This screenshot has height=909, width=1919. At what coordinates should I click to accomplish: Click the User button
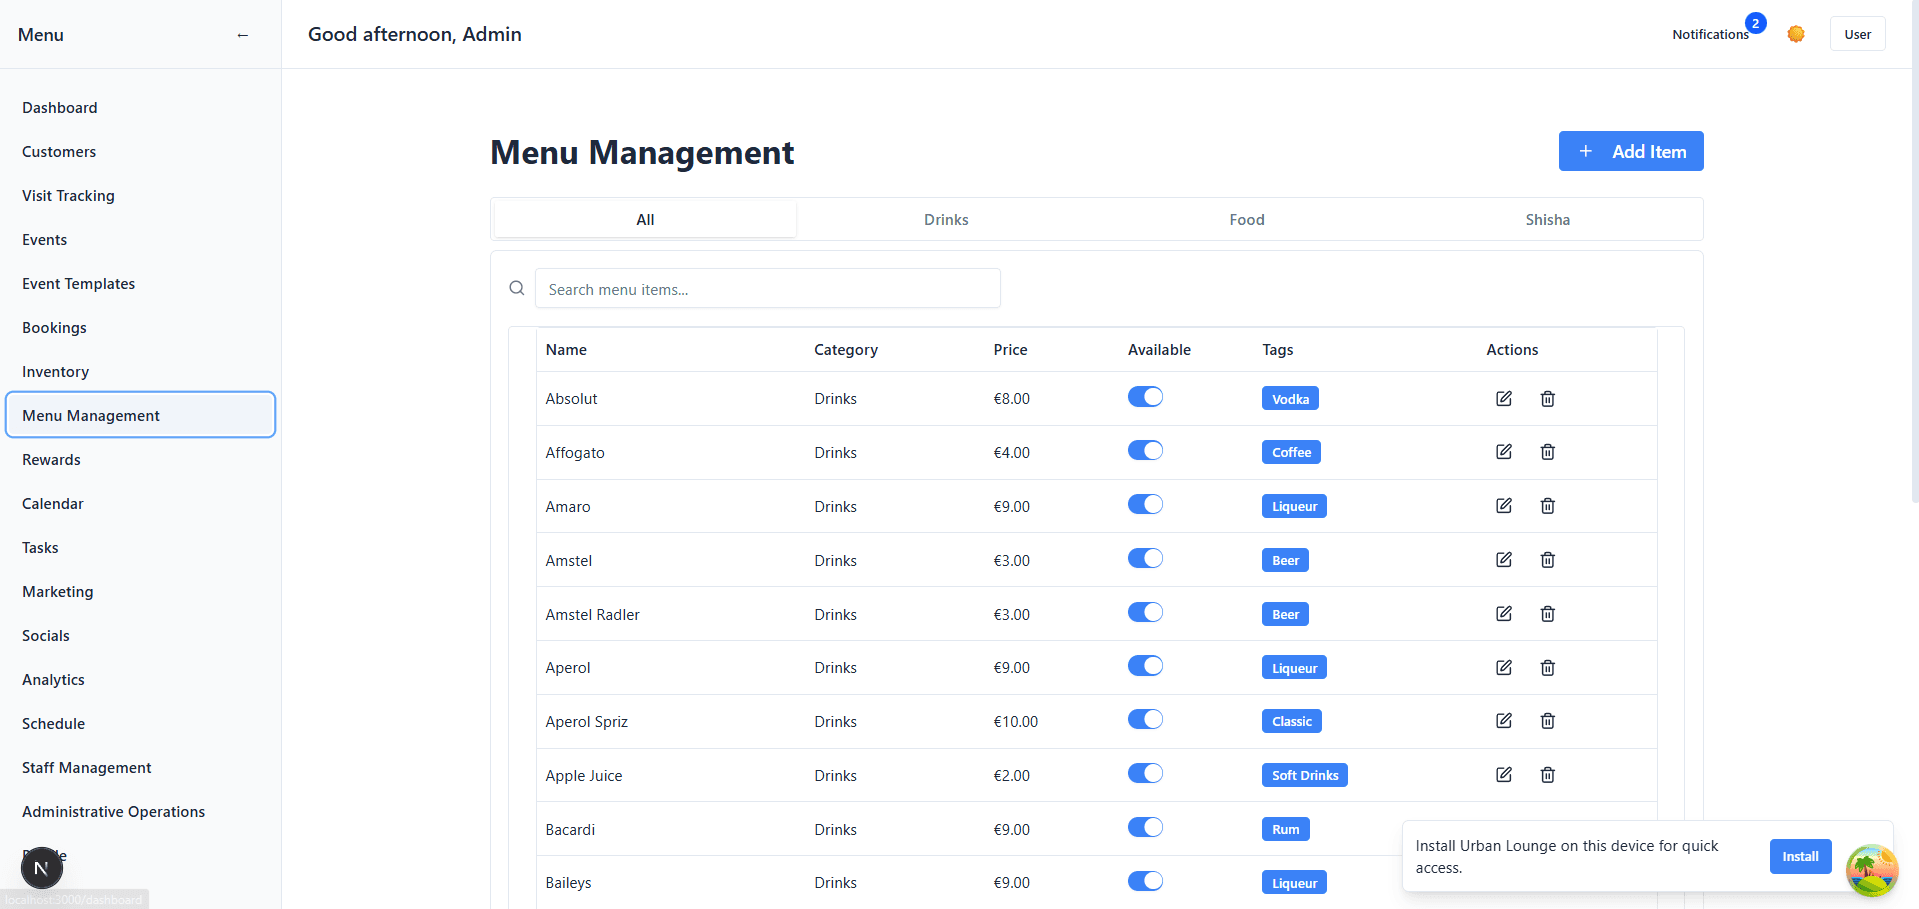(1857, 34)
